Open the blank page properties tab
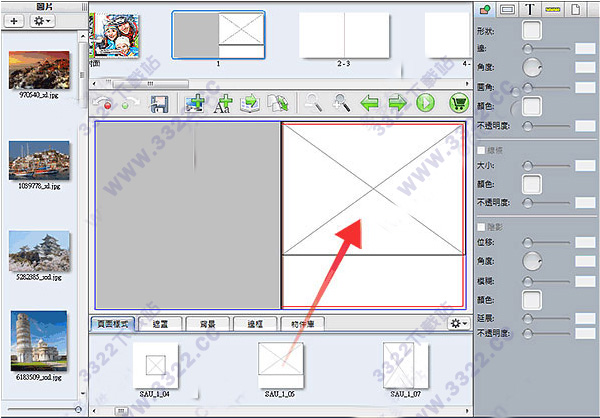600x418 pixels. 576,9
